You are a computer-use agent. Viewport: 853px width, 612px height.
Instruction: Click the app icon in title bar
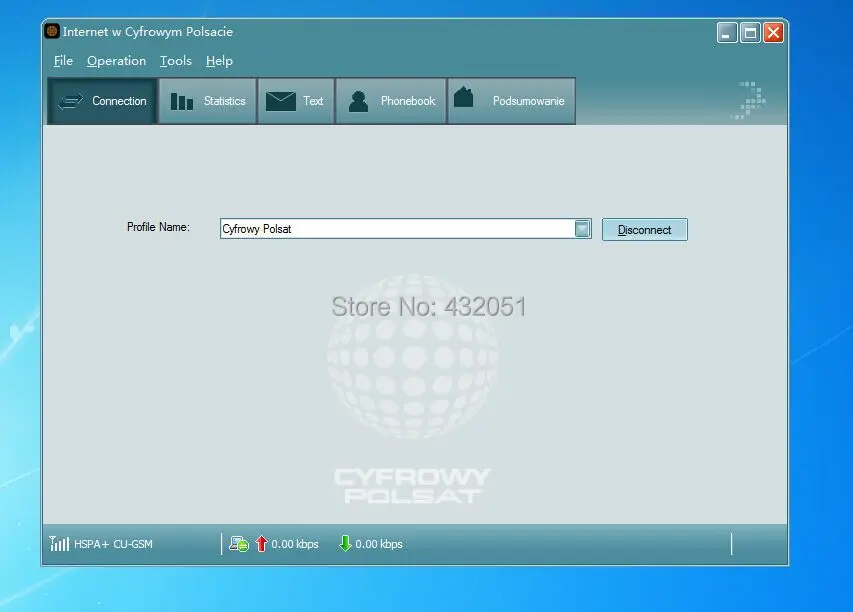click(x=52, y=32)
